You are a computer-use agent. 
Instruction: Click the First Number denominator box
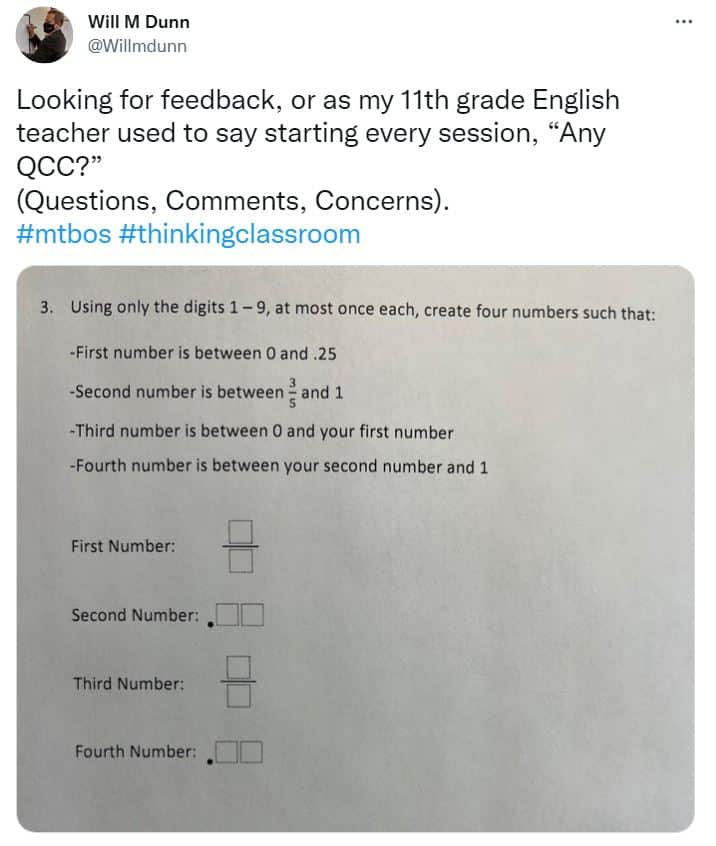click(240, 561)
